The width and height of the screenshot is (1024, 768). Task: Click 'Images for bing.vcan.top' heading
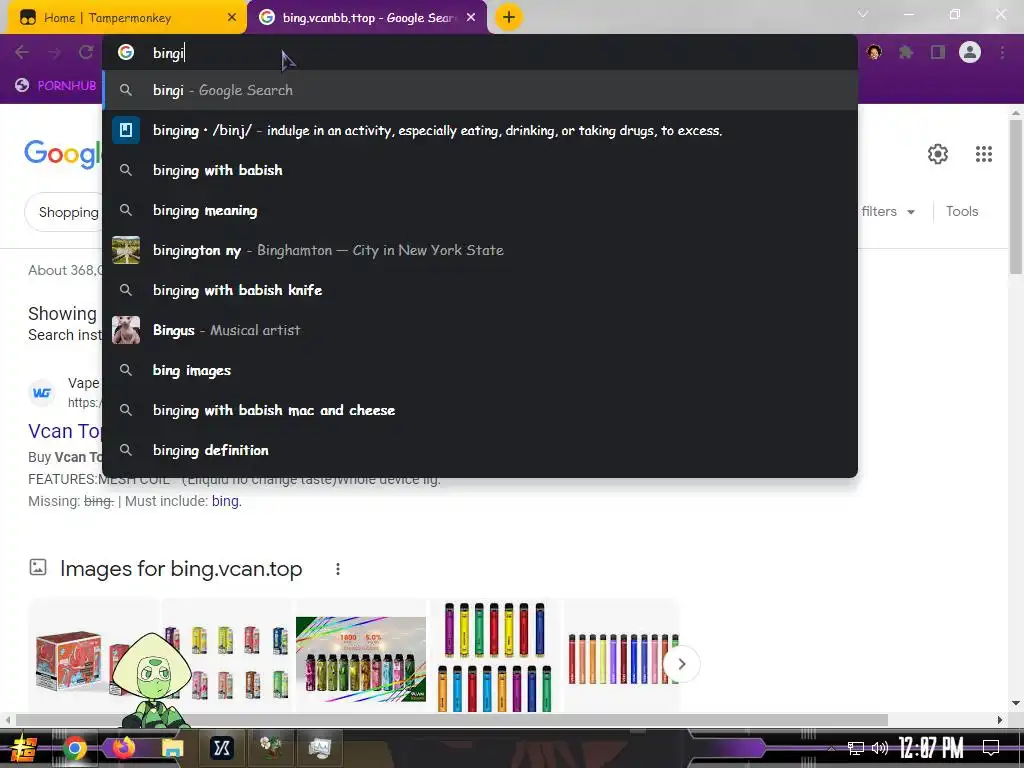click(x=181, y=569)
